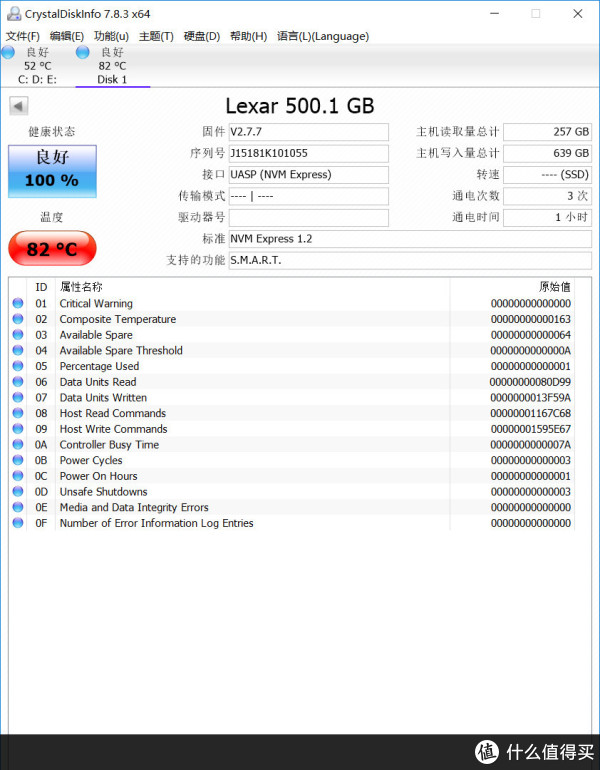
Task: Click the ID column header
Action: (x=41, y=287)
